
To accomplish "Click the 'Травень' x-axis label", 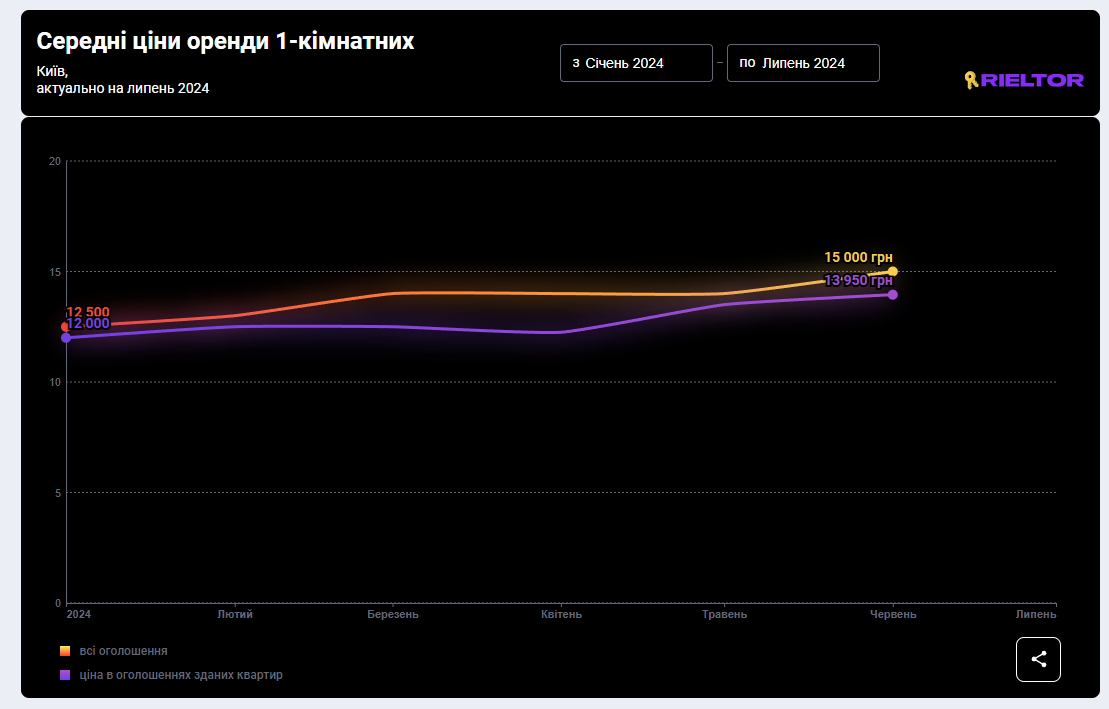I will (x=724, y=614).
